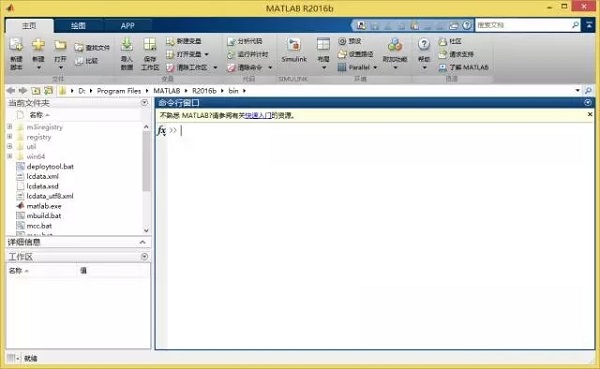Create a new script (新建脚本)

coord(16,54)
